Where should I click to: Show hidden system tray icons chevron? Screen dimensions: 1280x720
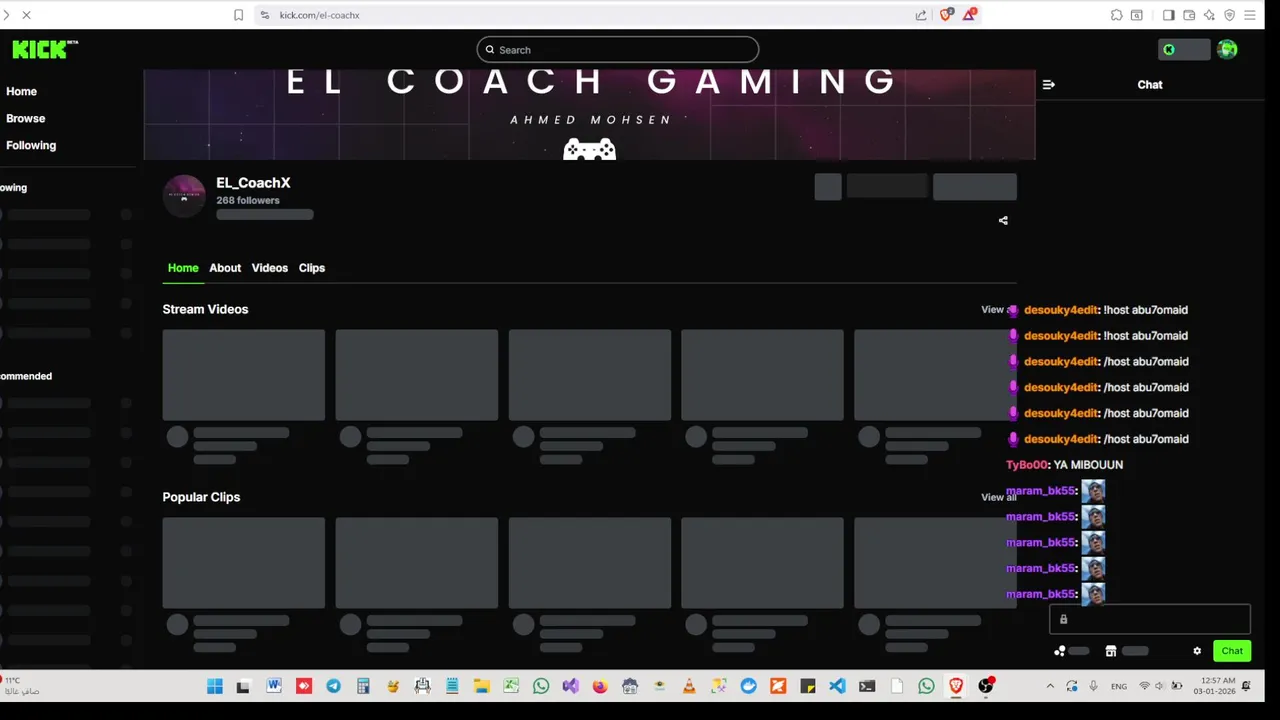tap(1050, 686)
